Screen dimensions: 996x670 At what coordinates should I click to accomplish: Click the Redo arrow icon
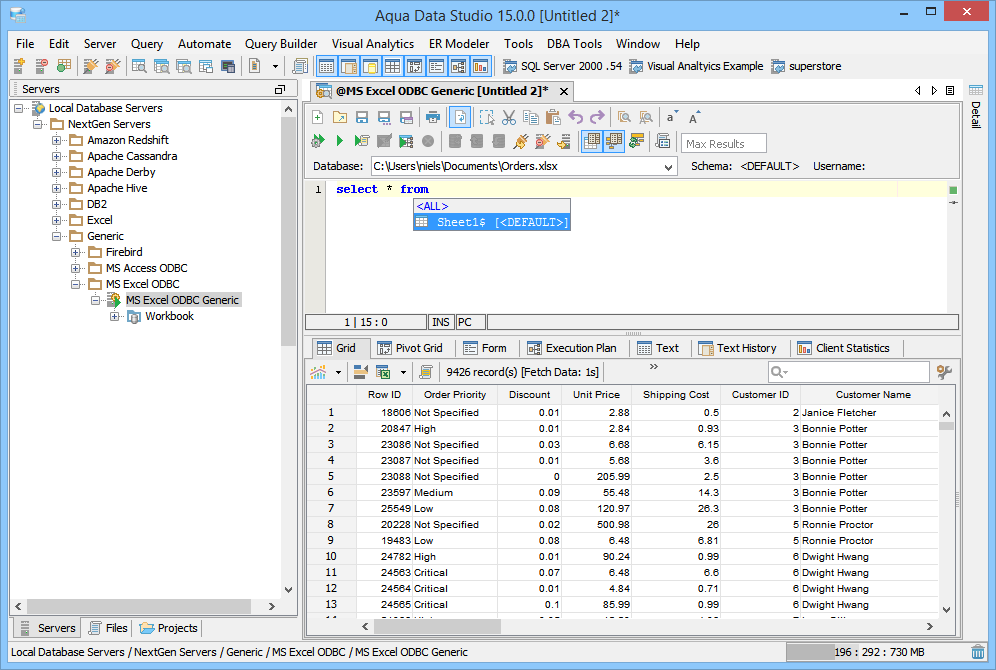598,117
